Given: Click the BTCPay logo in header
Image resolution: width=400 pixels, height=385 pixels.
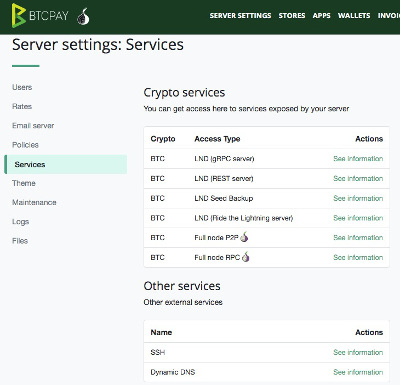Looking at the screenshot, I should pyautogui.click(x=40, y=16).
